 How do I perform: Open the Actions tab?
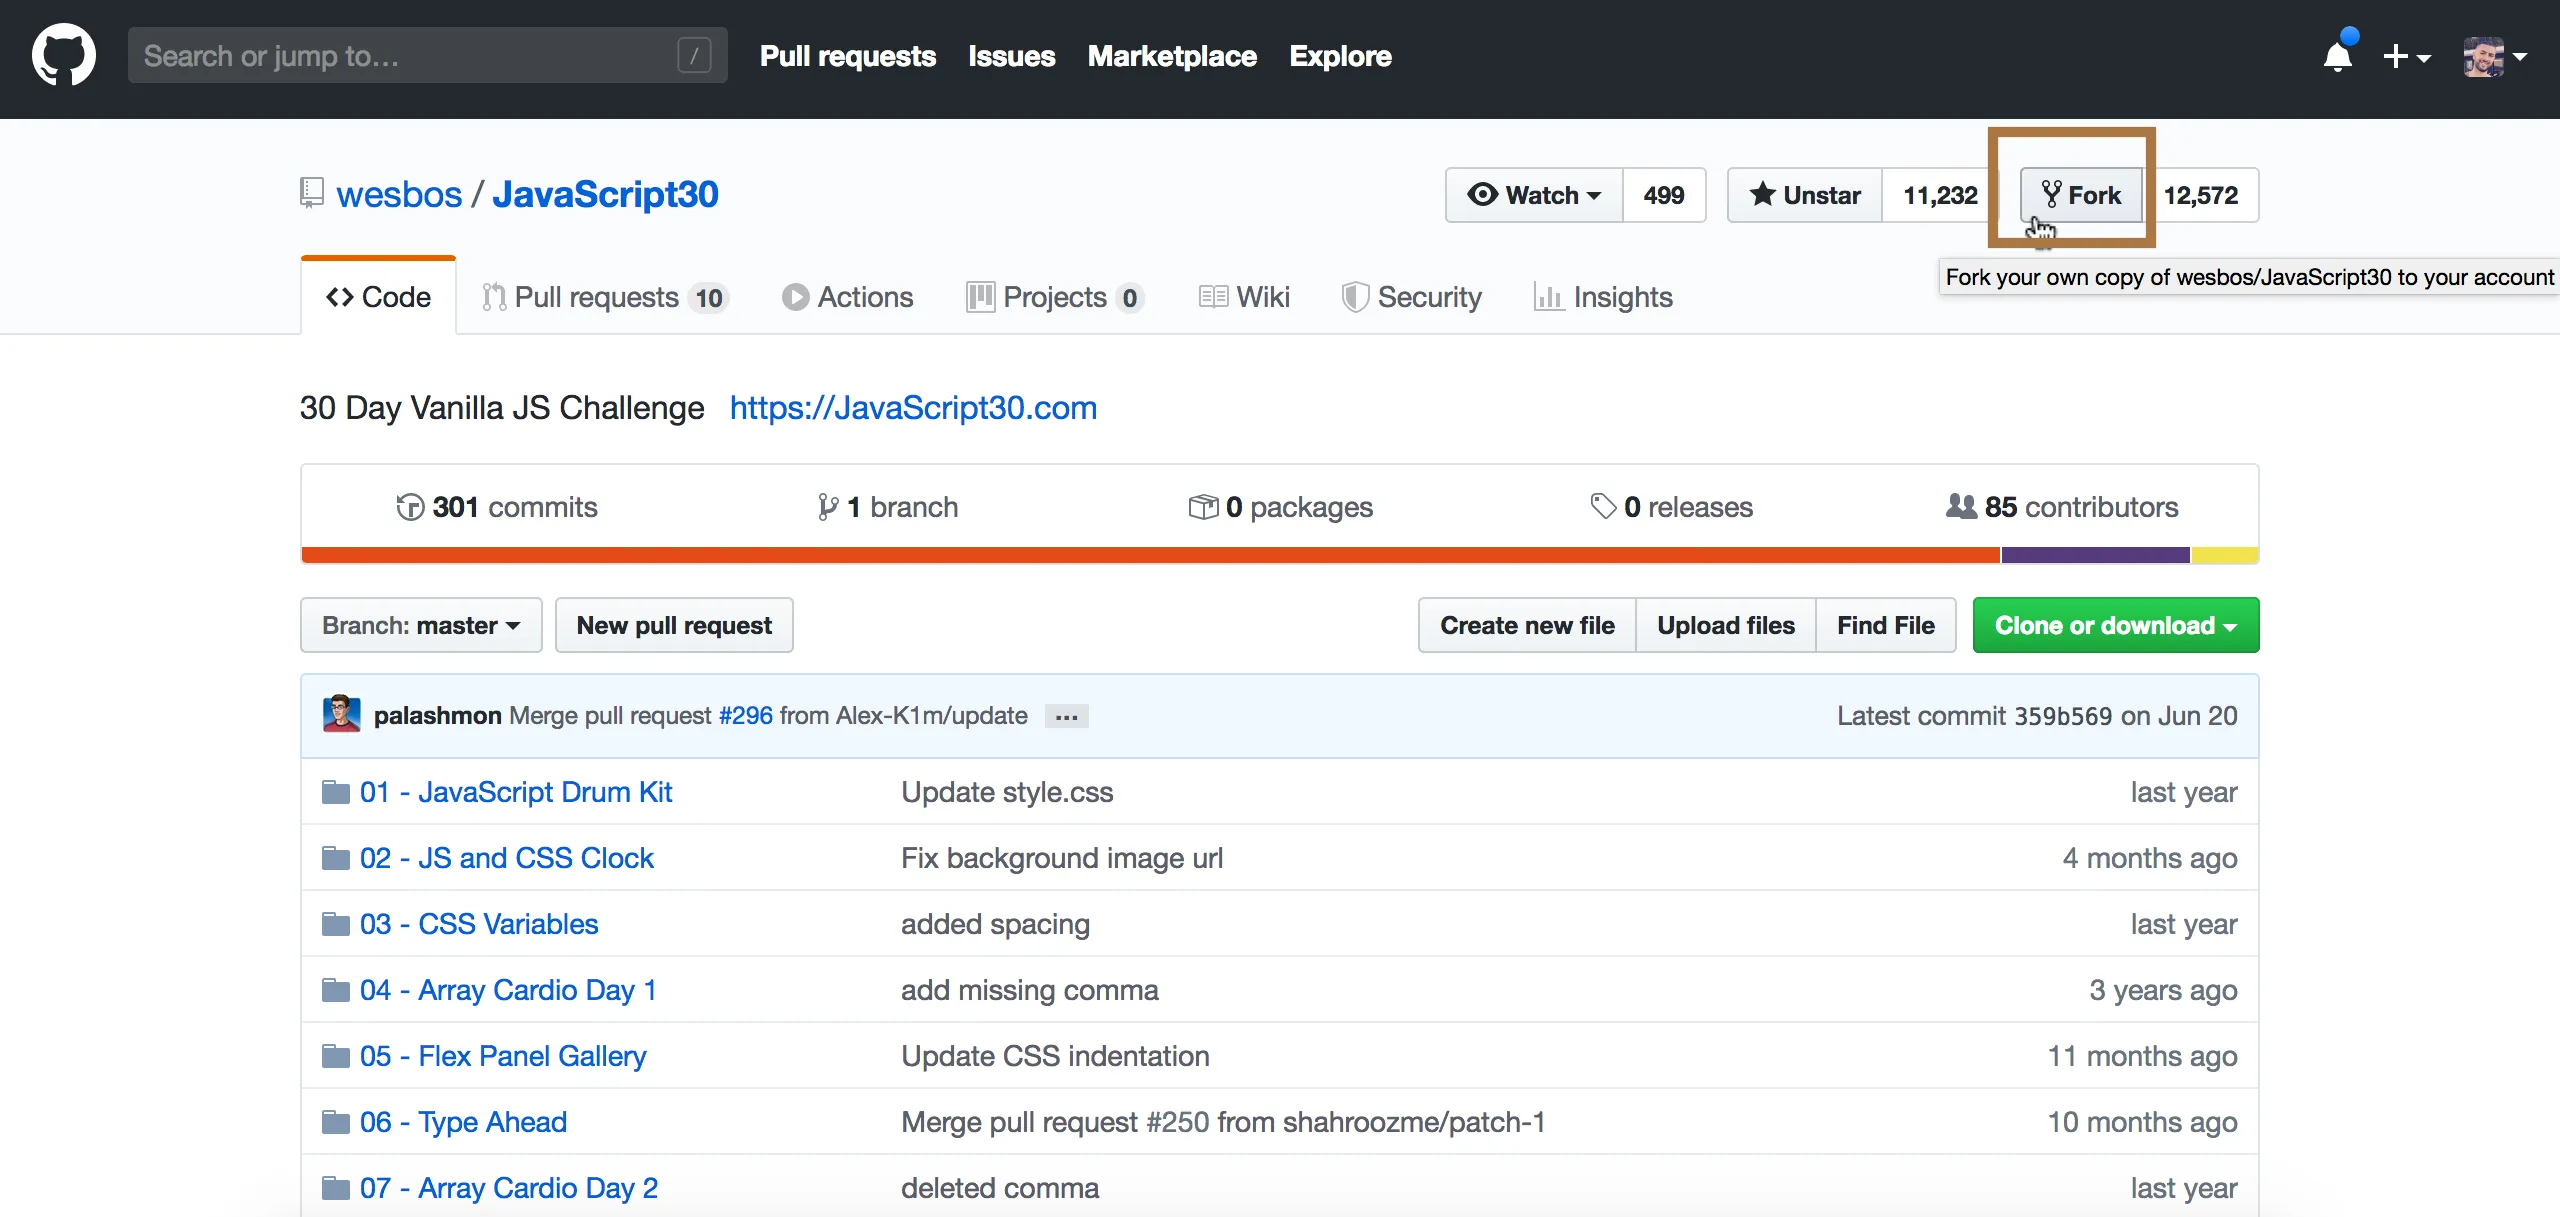click(848, 297)
